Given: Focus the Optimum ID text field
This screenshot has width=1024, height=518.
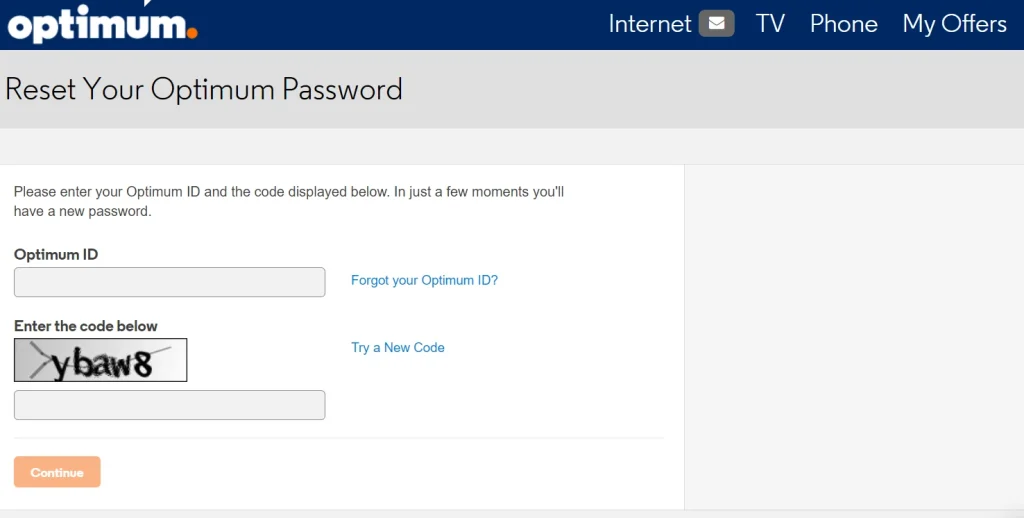Looking at the screenshot, I should click(169, 282).
